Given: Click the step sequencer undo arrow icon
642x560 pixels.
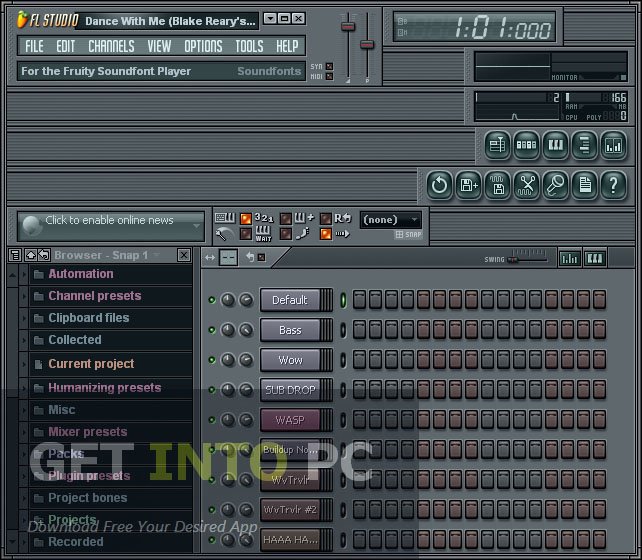Looking at the screenshot, I should pyautogui.click(x=250, y=257).
